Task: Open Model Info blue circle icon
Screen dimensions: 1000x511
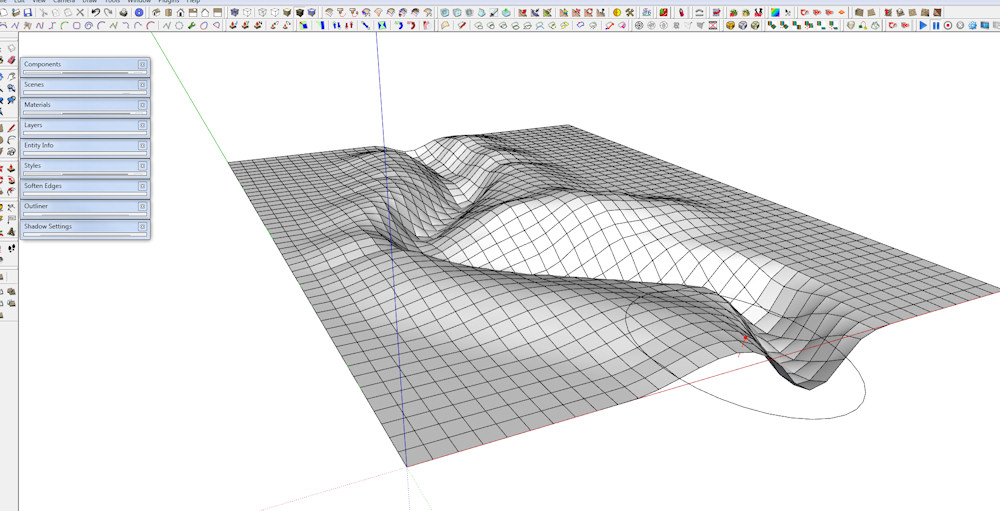Action: point(139,12)
